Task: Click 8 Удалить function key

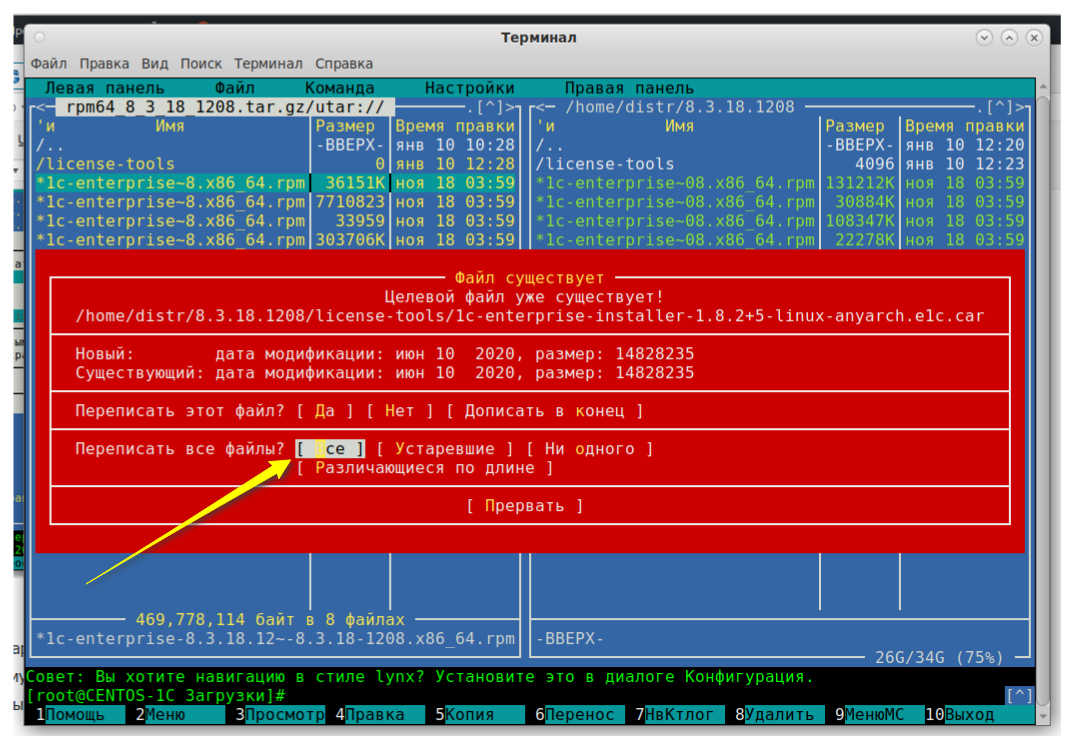Action: point(779,714)
